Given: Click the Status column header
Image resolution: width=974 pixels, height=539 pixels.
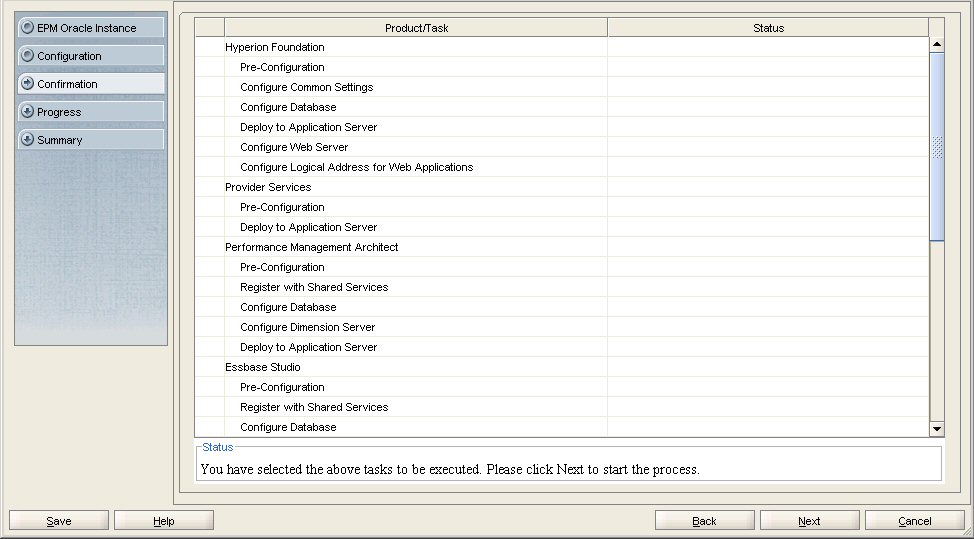Looking at the screenshot, I should 768,28.
